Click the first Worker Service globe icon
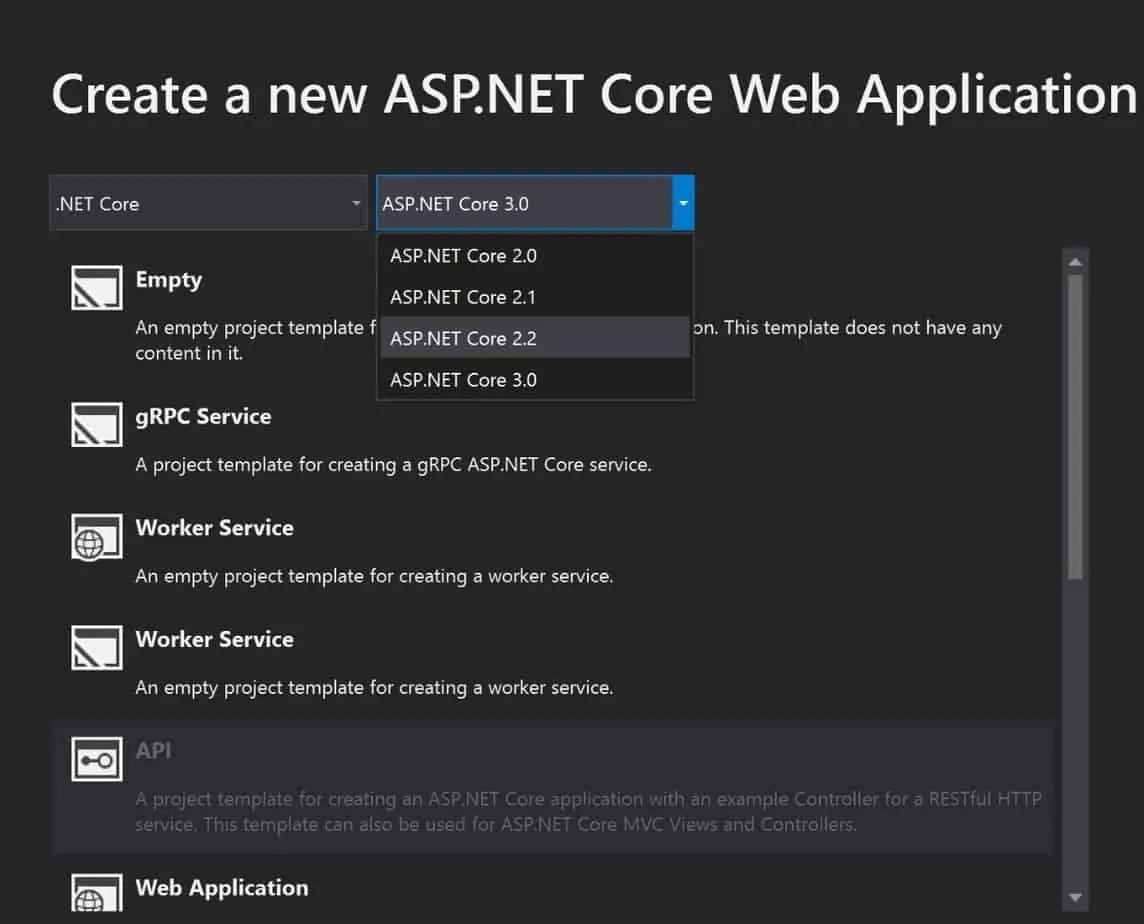This screenshot has height=924, width=1144. tap(96, 536)
